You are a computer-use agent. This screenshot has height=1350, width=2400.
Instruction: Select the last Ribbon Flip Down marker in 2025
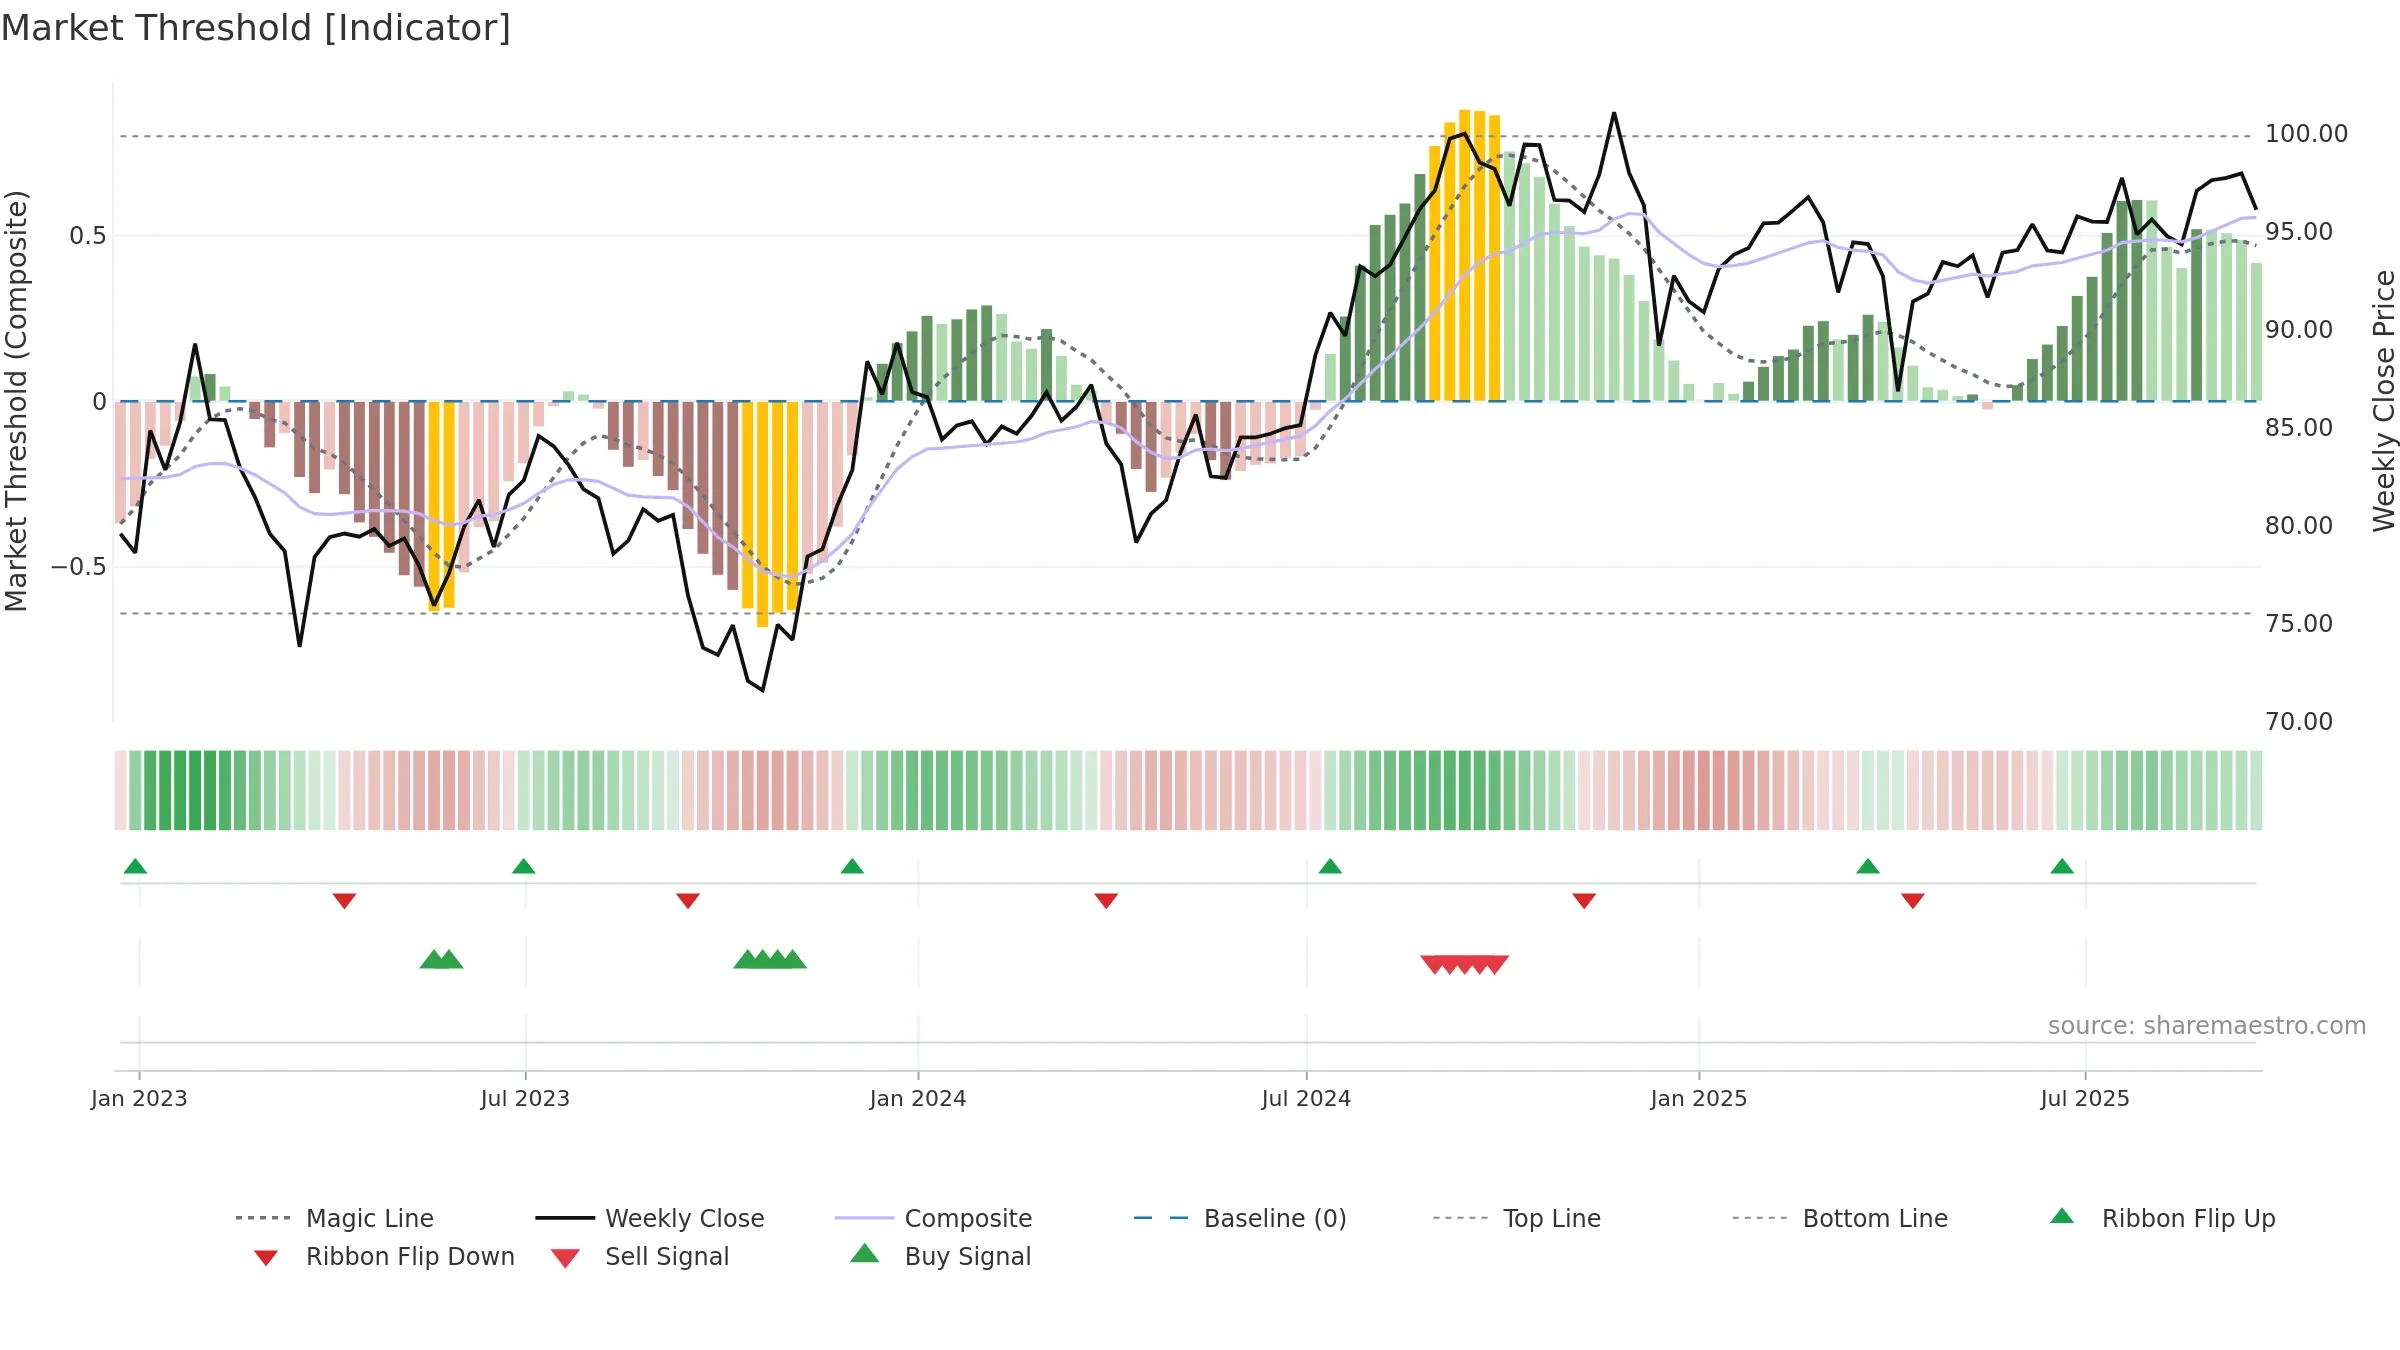point(1913,901)
